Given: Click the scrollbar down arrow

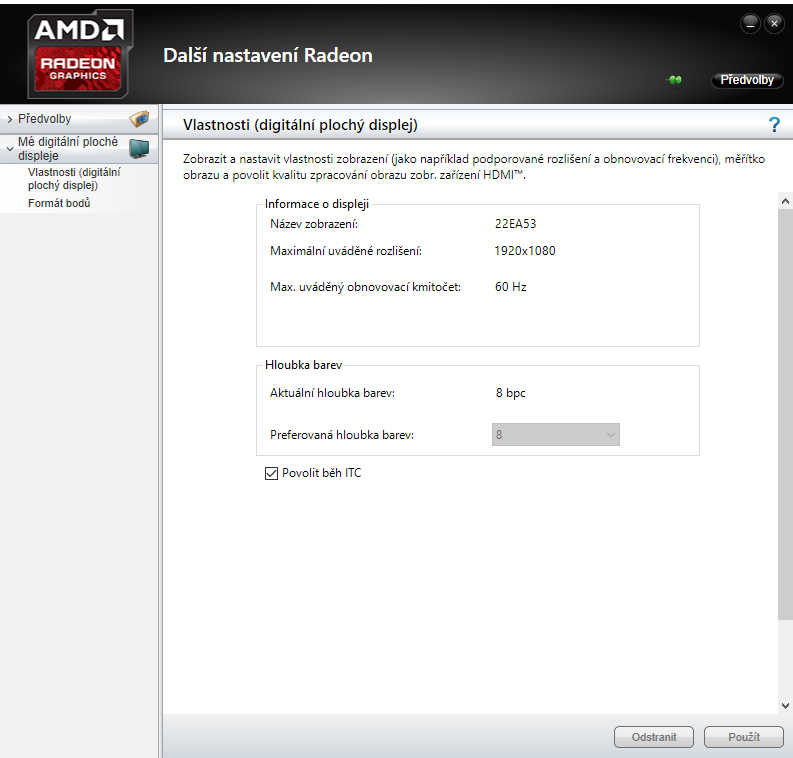Looking at the screenshot, I should pos(784,704).
